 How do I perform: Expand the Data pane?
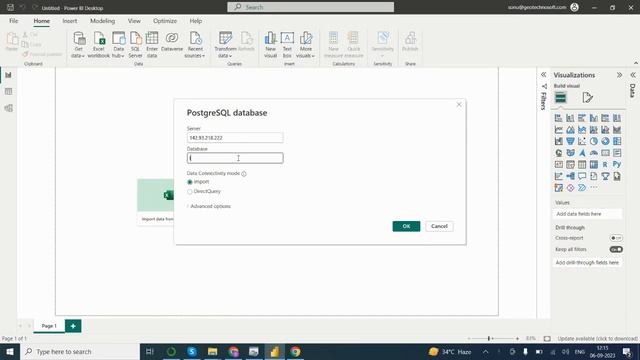coord(633,75)
